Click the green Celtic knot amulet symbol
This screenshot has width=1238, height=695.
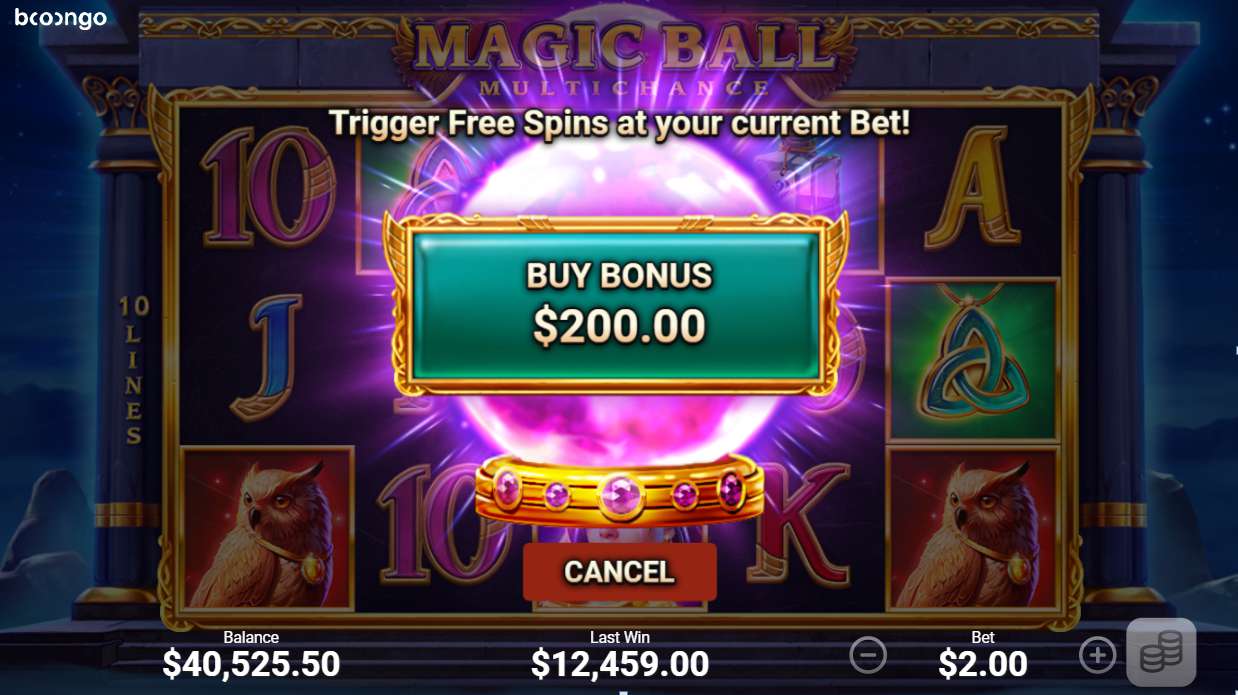[x=973, y=360]
